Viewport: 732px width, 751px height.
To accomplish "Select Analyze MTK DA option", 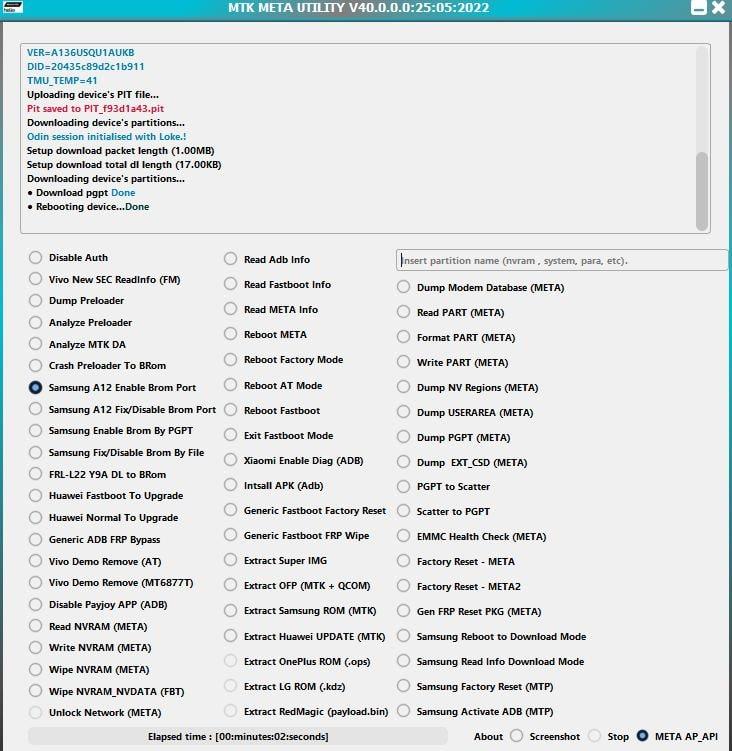I will (35, 344).
